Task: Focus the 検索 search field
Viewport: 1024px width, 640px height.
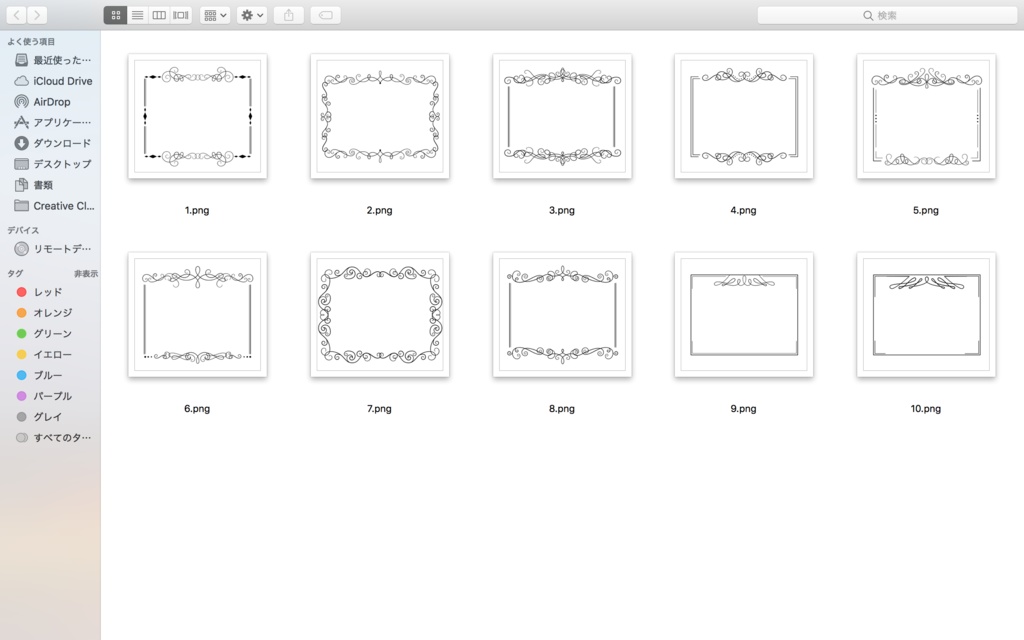Action: tap(887, 15)
